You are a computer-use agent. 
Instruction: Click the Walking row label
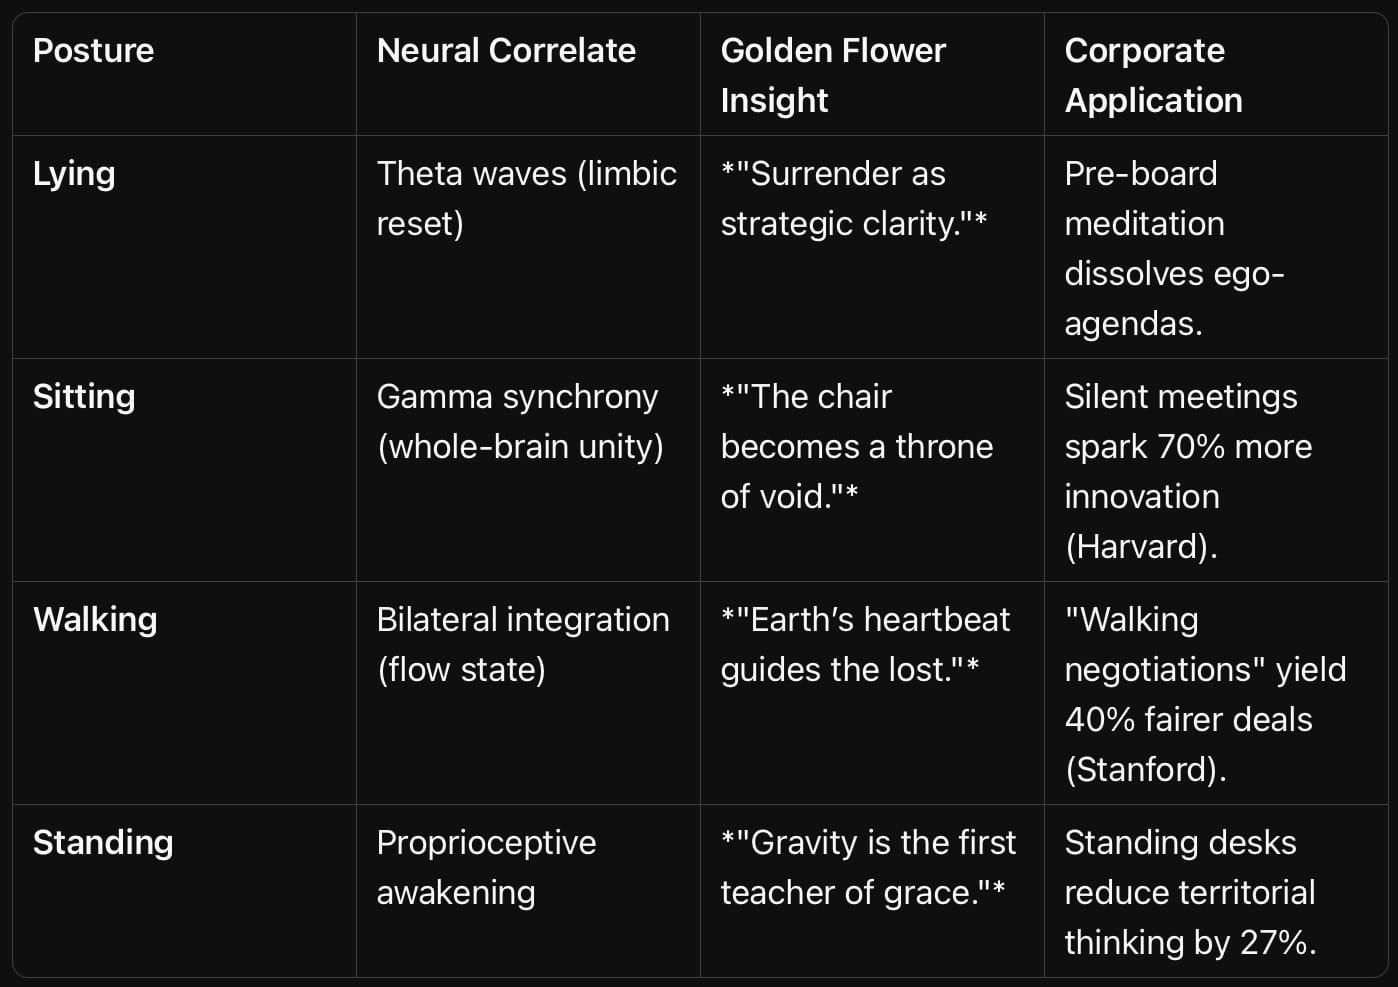[x=95, y=620]
